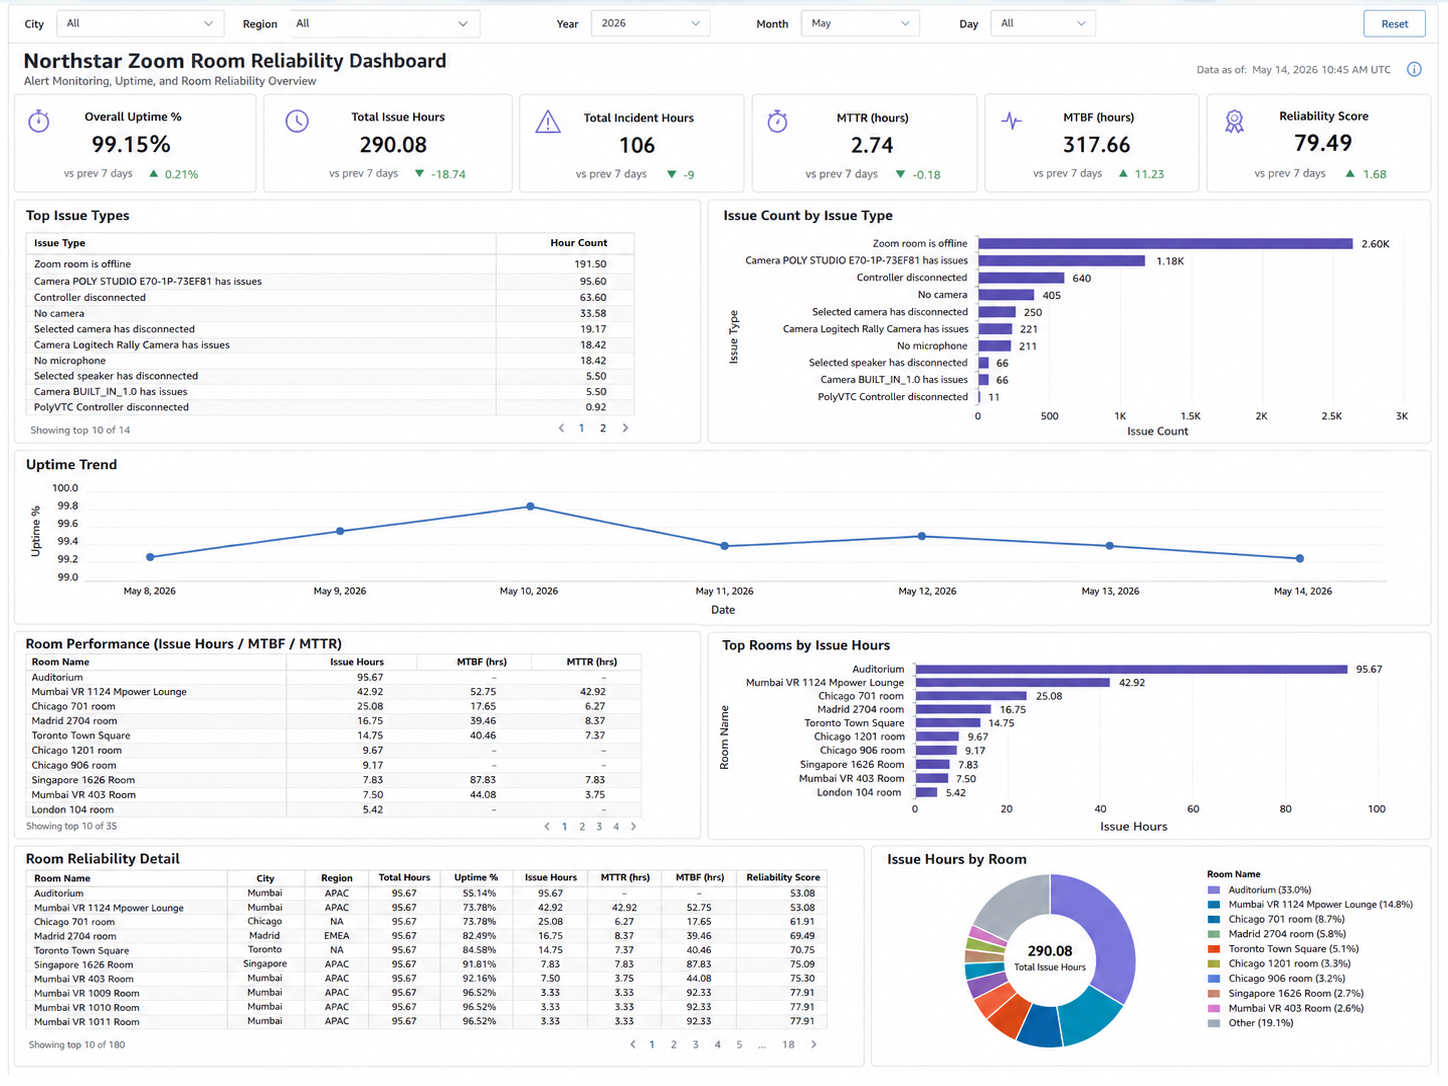Click the Reset button
The height and width of the screenshot is (1086, 1448).
click(1394, 24)
